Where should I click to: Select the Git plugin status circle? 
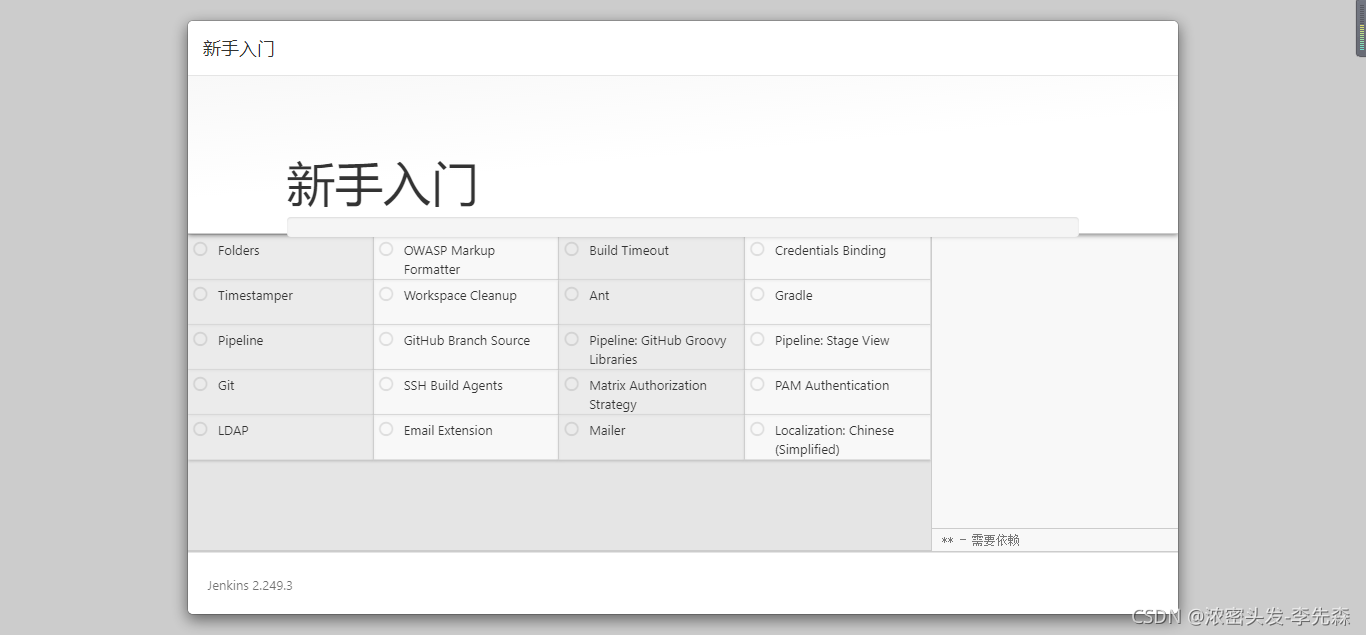pyautogui.click(x=200, y=384)
